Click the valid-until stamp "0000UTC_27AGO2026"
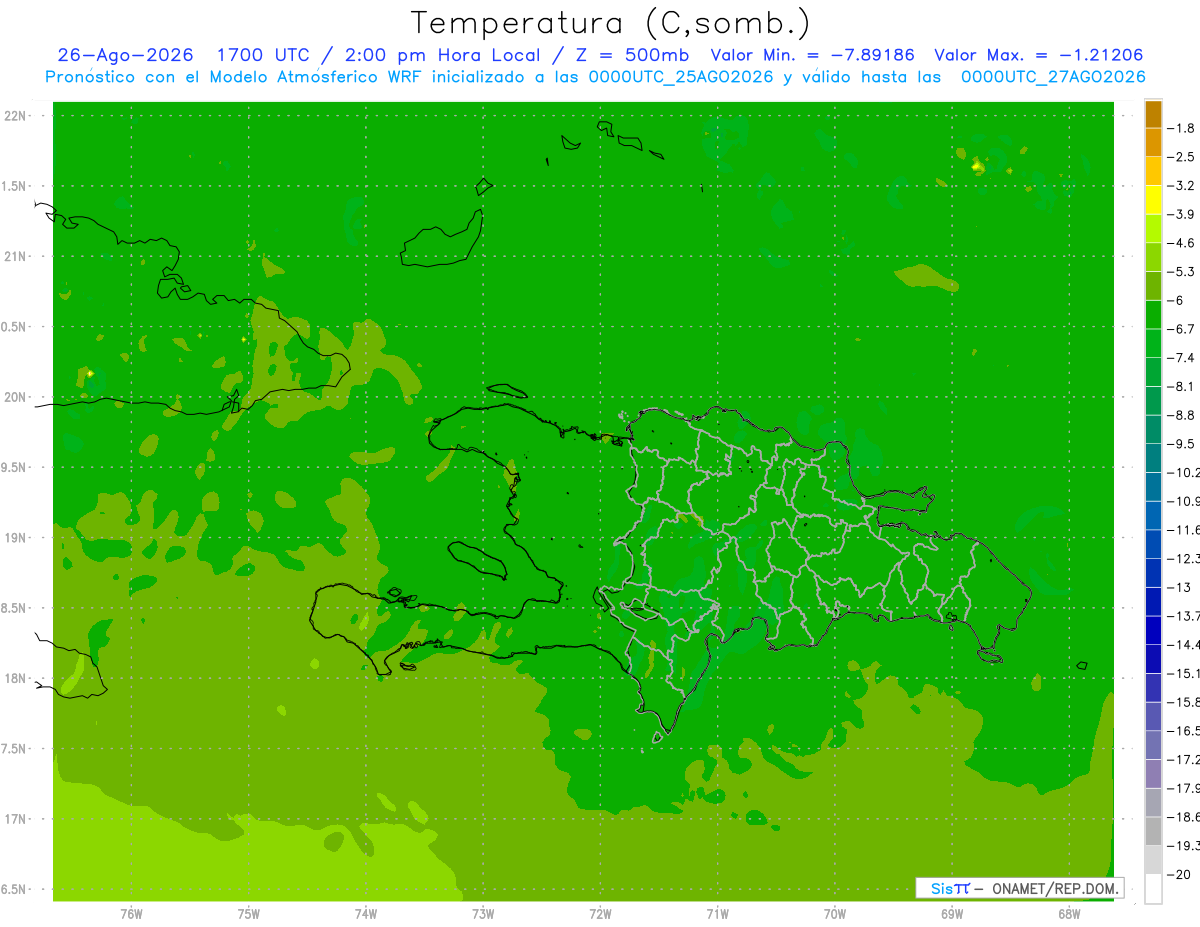Screen dimensions: 1200x927 [x=1053, y=77]
